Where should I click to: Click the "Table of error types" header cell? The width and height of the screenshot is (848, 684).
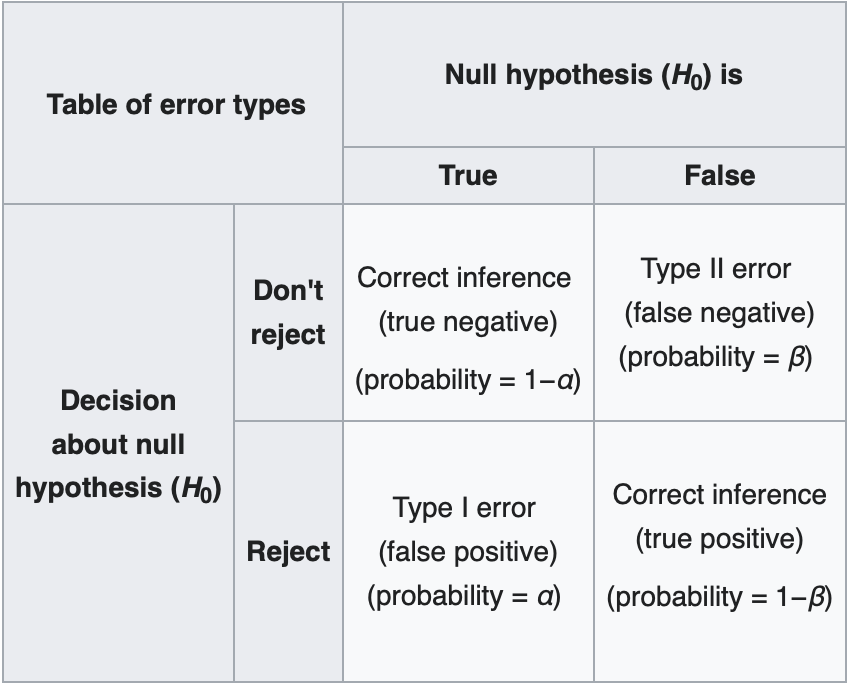(x=176, y=104)
